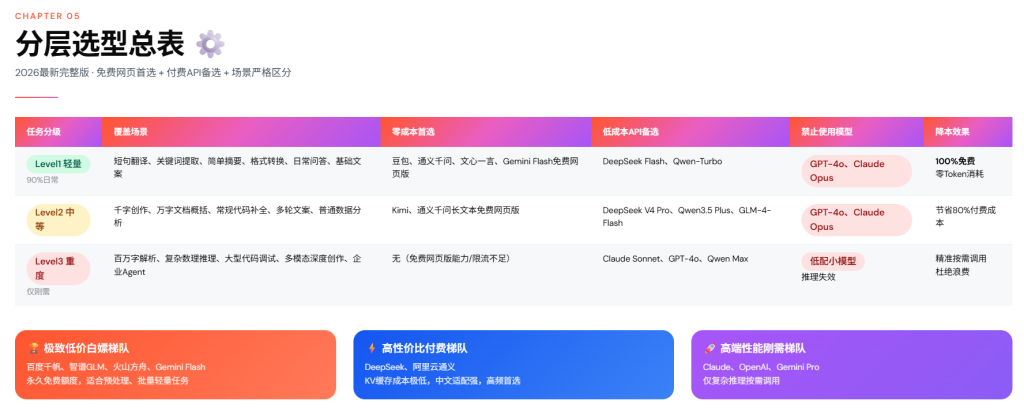Click the 零Token消耗 text
The image size is (1024, 412).
point(959,174)
